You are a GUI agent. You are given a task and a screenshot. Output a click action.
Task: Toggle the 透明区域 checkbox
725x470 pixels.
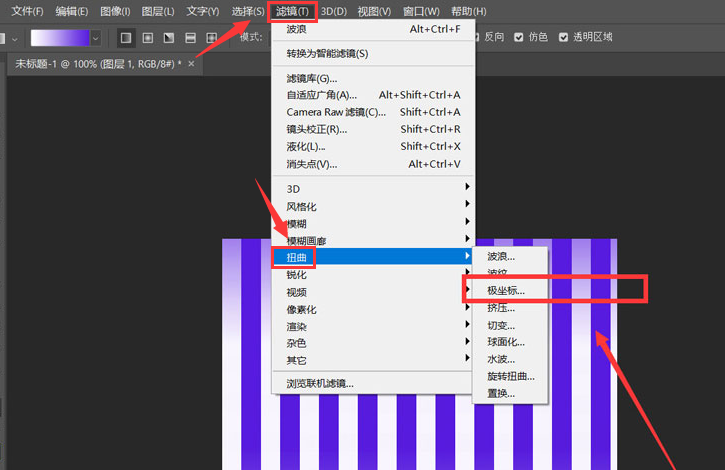point(563,37)
